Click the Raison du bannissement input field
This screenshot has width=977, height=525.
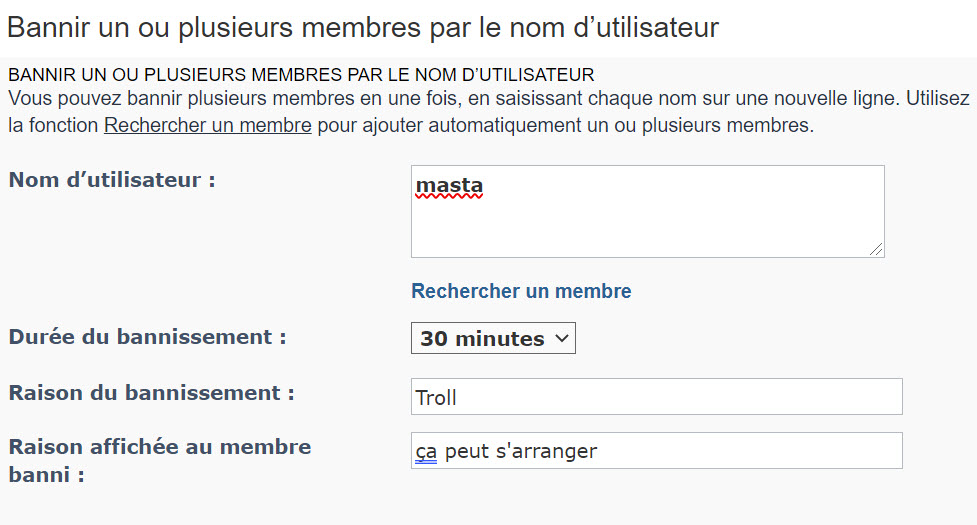tap(656, 397)
